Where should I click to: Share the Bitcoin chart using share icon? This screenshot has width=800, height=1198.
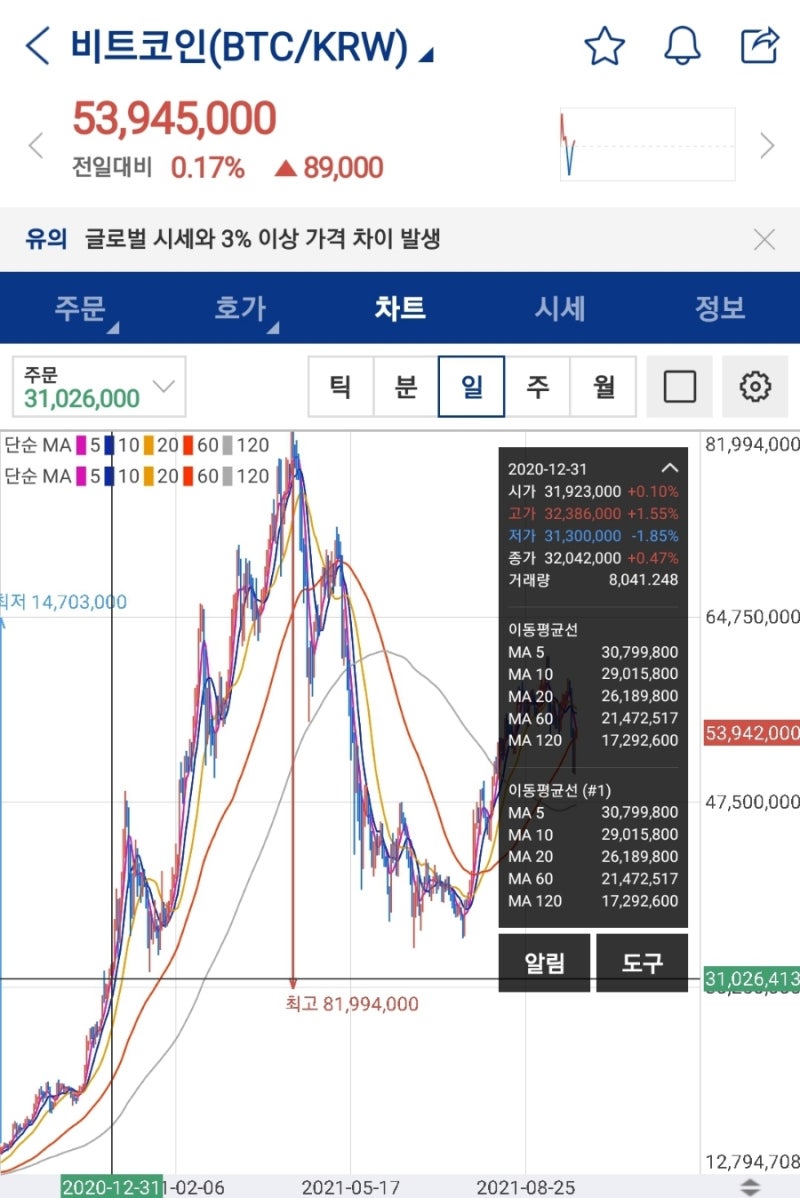coord(760,45)
